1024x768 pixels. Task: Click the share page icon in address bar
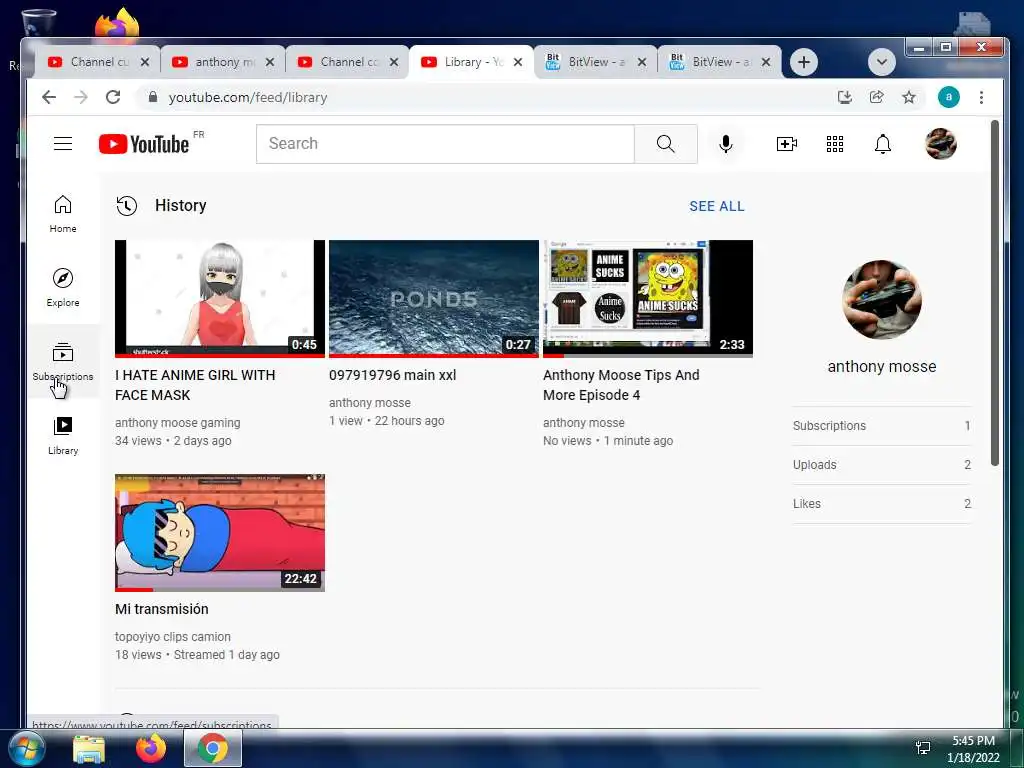876,97
